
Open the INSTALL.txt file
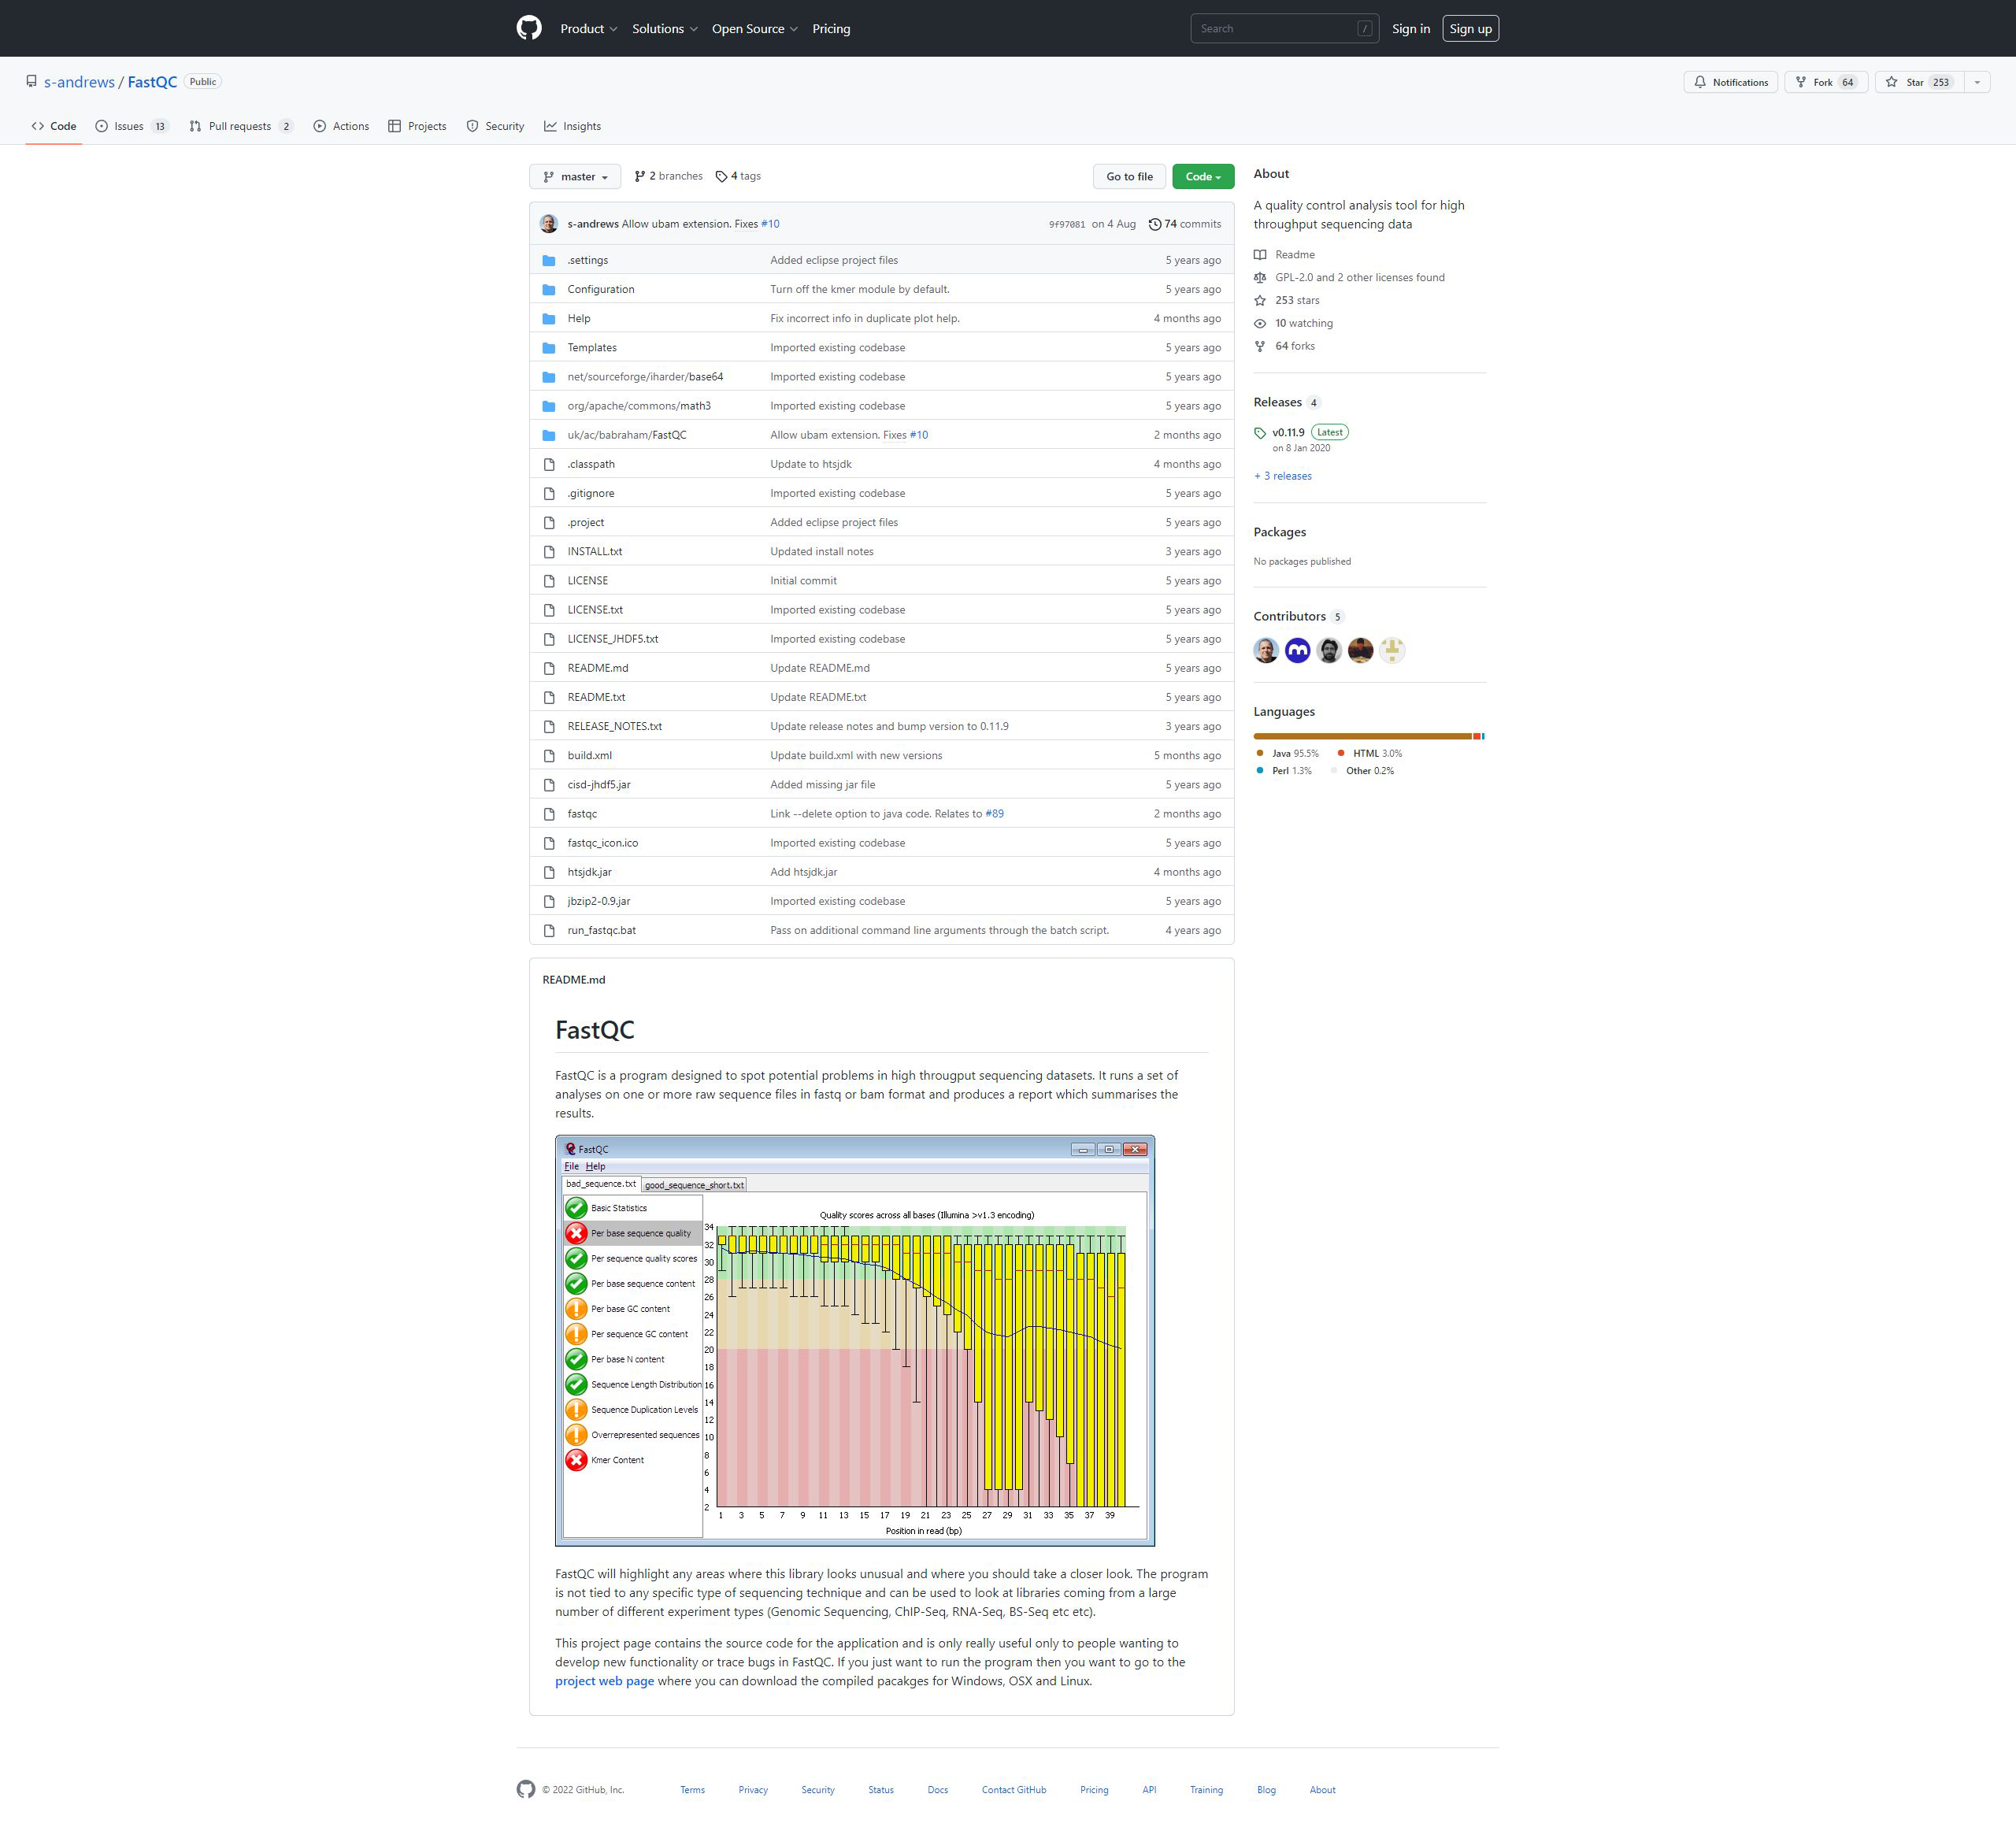click(594, 551)
